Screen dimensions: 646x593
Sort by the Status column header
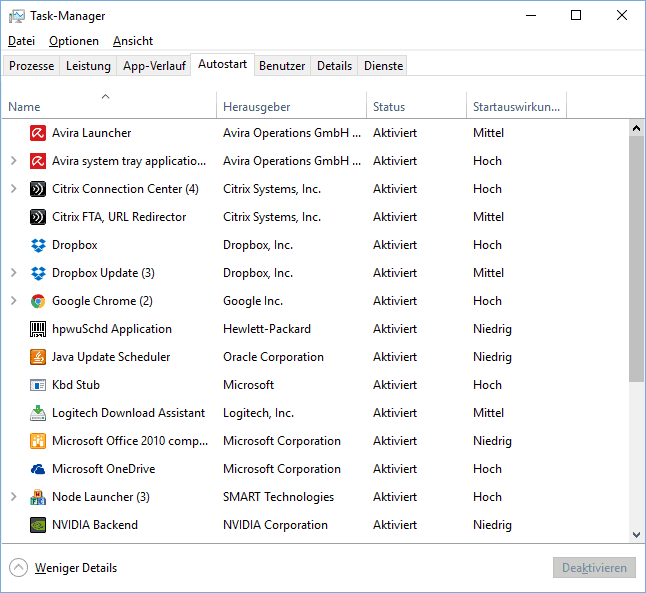click(x=417, y=105)
